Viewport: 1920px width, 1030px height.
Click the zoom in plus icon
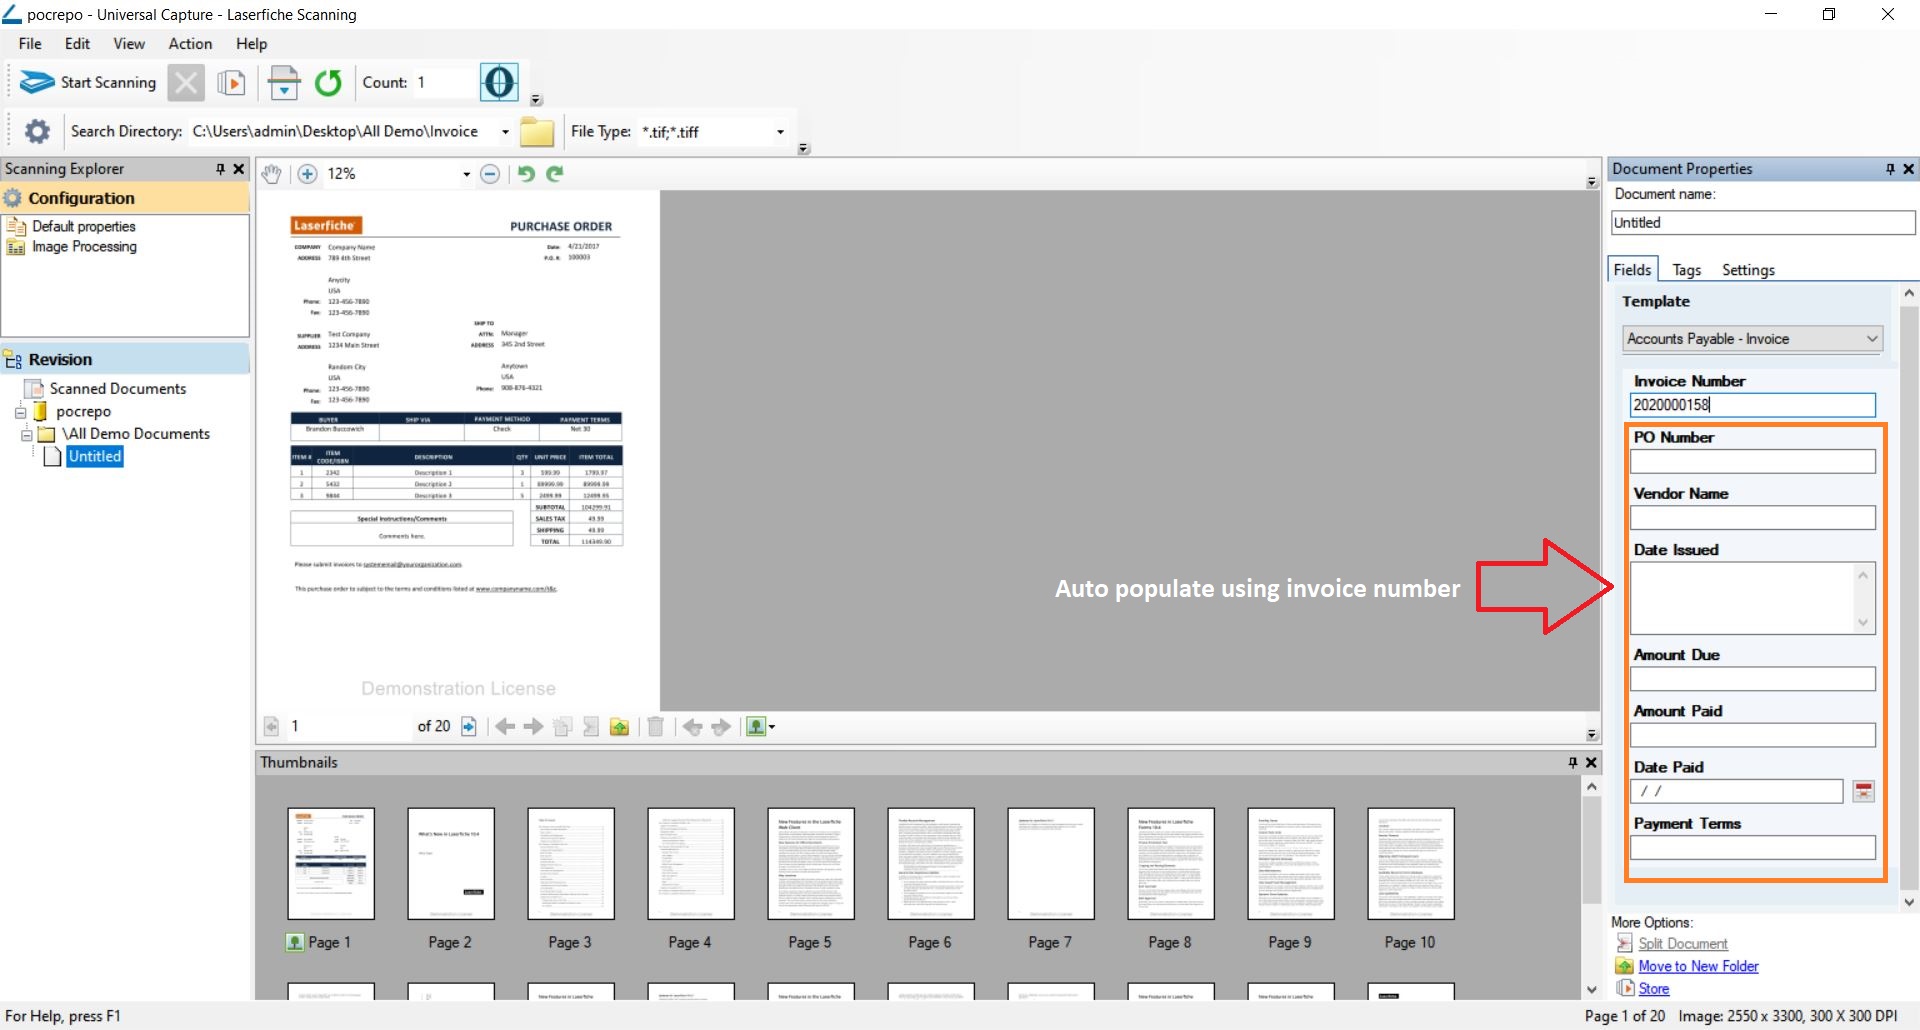coord(308,174)
